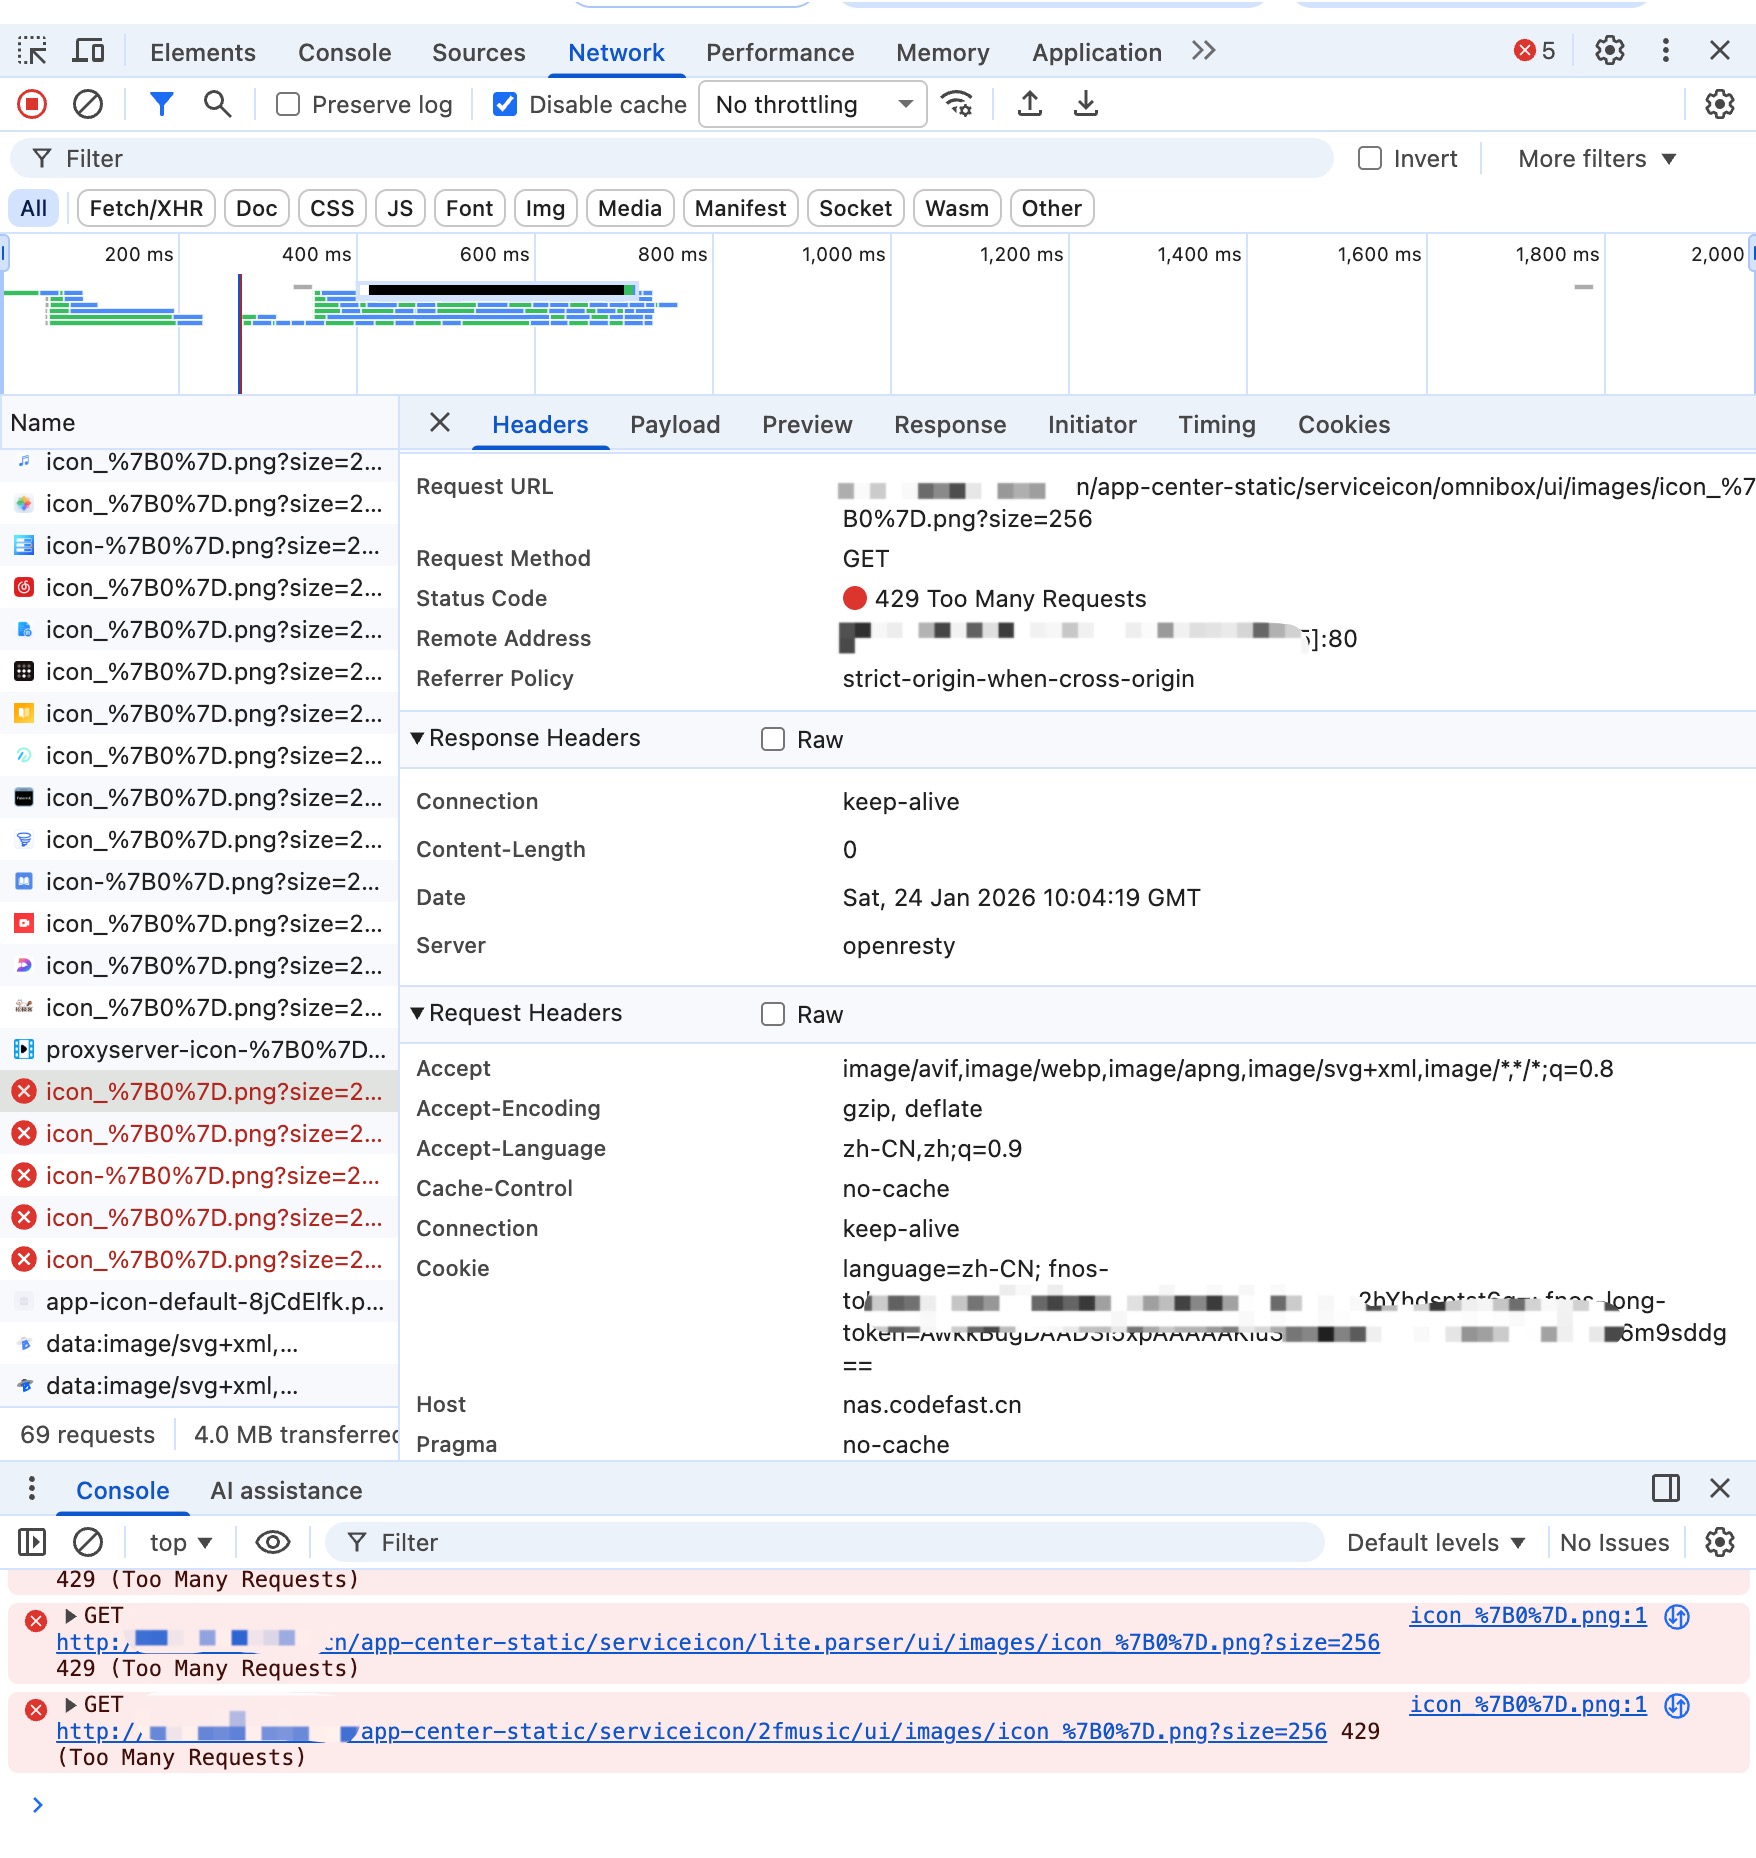Stop recording network log
This screenshot has height=1858, width=1756.
[32, 104]
